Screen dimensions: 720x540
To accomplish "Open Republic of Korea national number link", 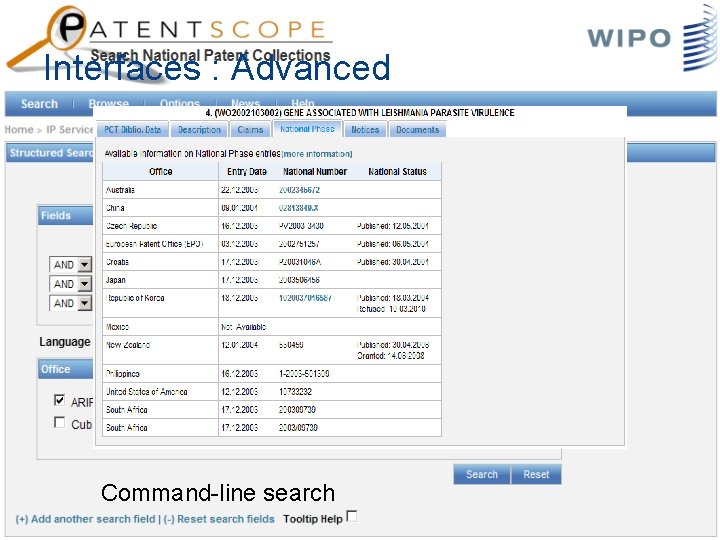I will 305,298.
